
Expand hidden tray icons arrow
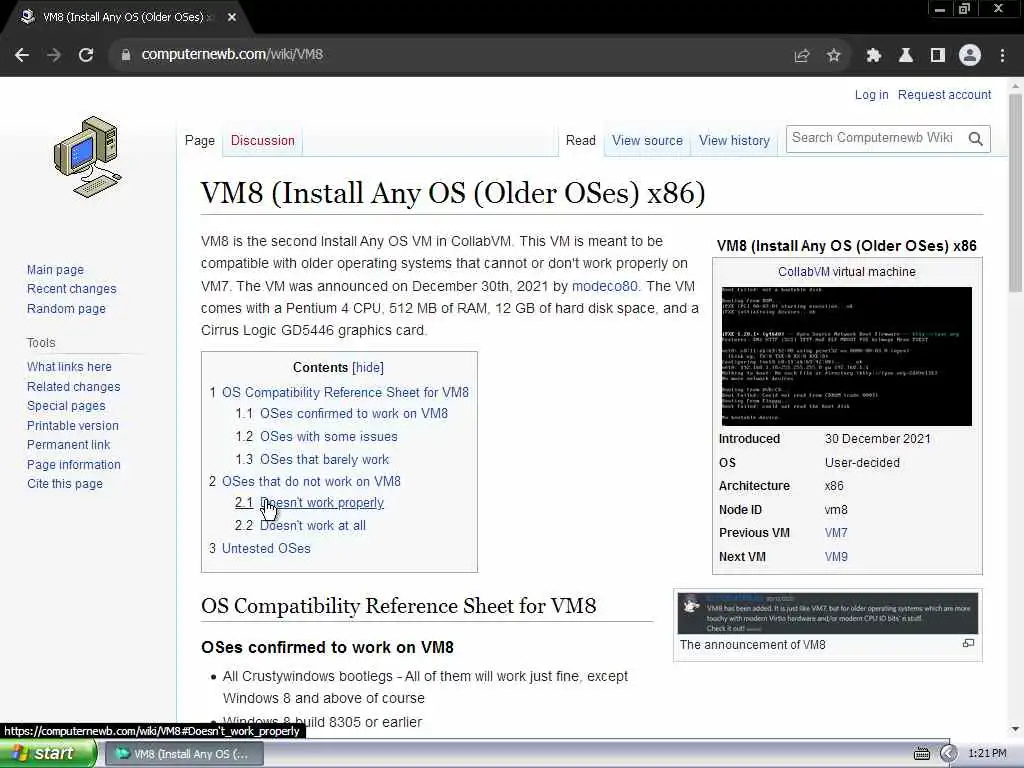pyautogui.click(x=948, y=754)
